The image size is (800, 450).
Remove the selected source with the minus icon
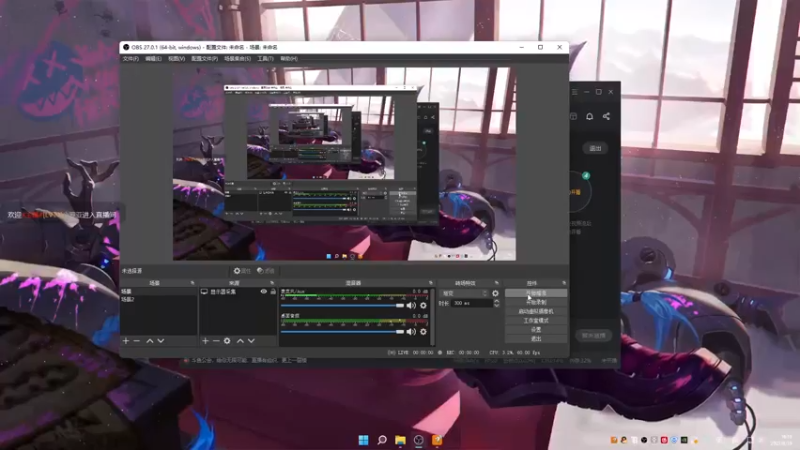216,341
